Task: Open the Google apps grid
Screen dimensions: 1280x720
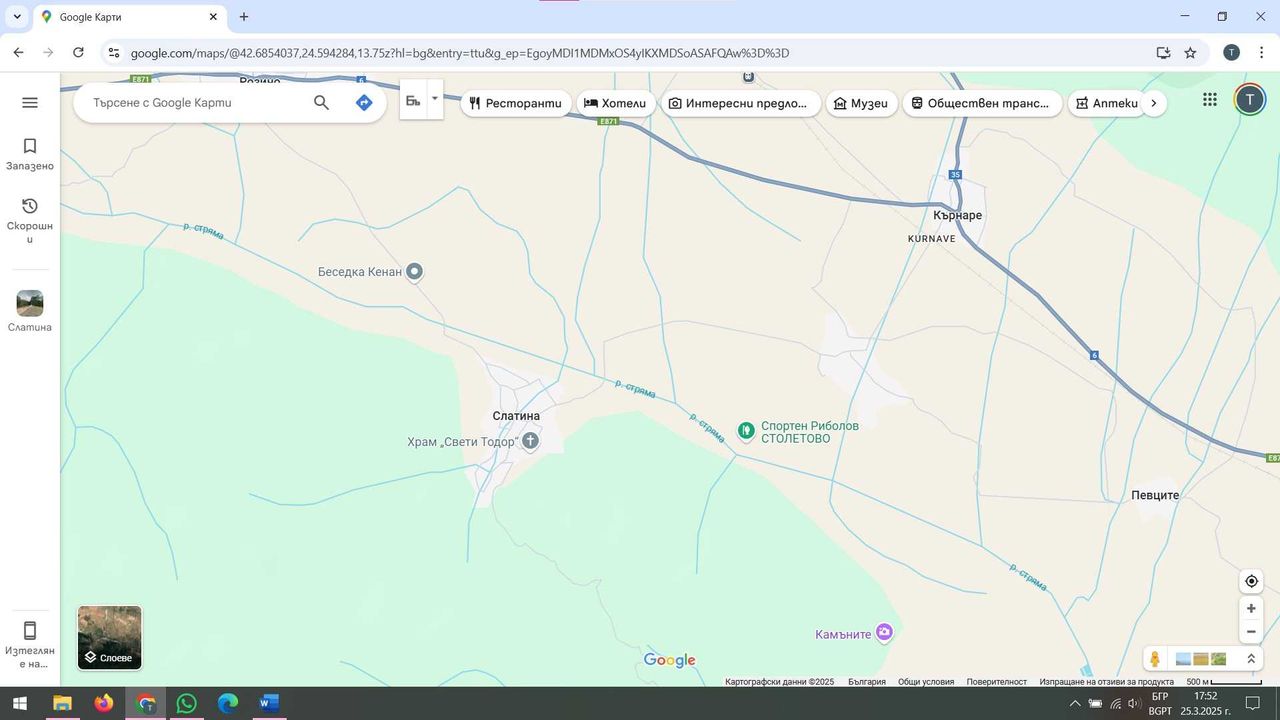Action: (x=1210, y=99)
